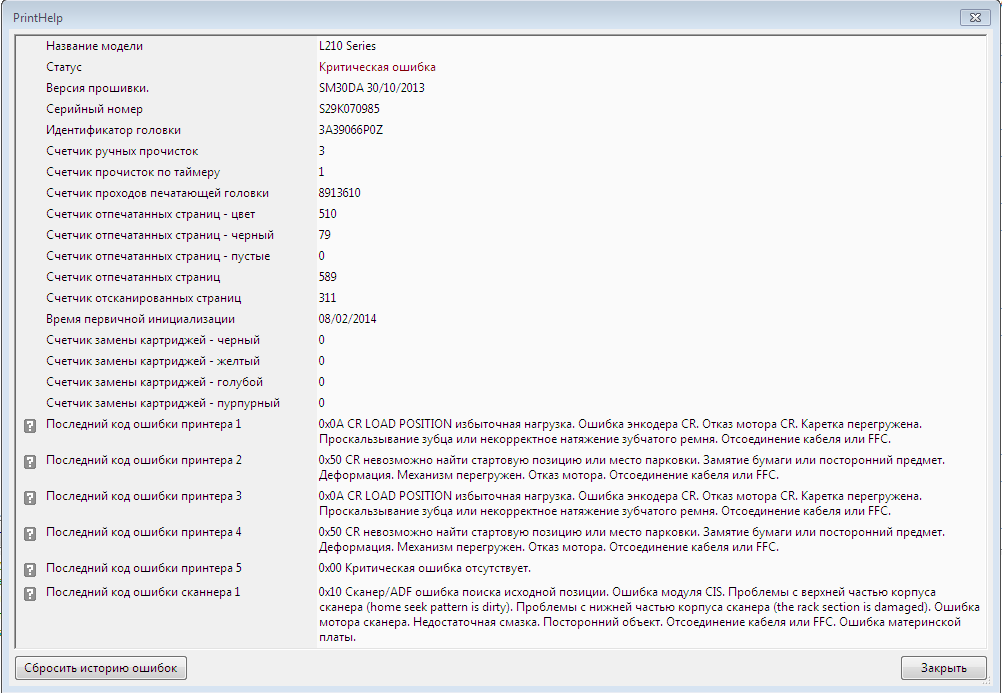Click help icon for printer error code 3
1002x693 pixels.
coord(30,497)
